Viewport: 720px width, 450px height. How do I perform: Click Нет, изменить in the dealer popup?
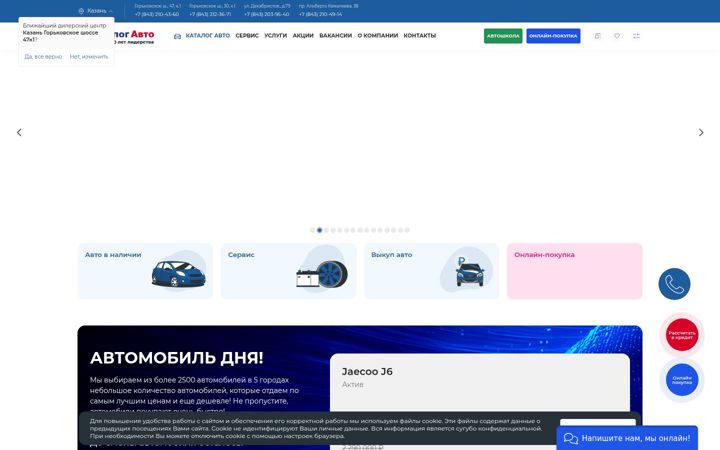(89, 56)
